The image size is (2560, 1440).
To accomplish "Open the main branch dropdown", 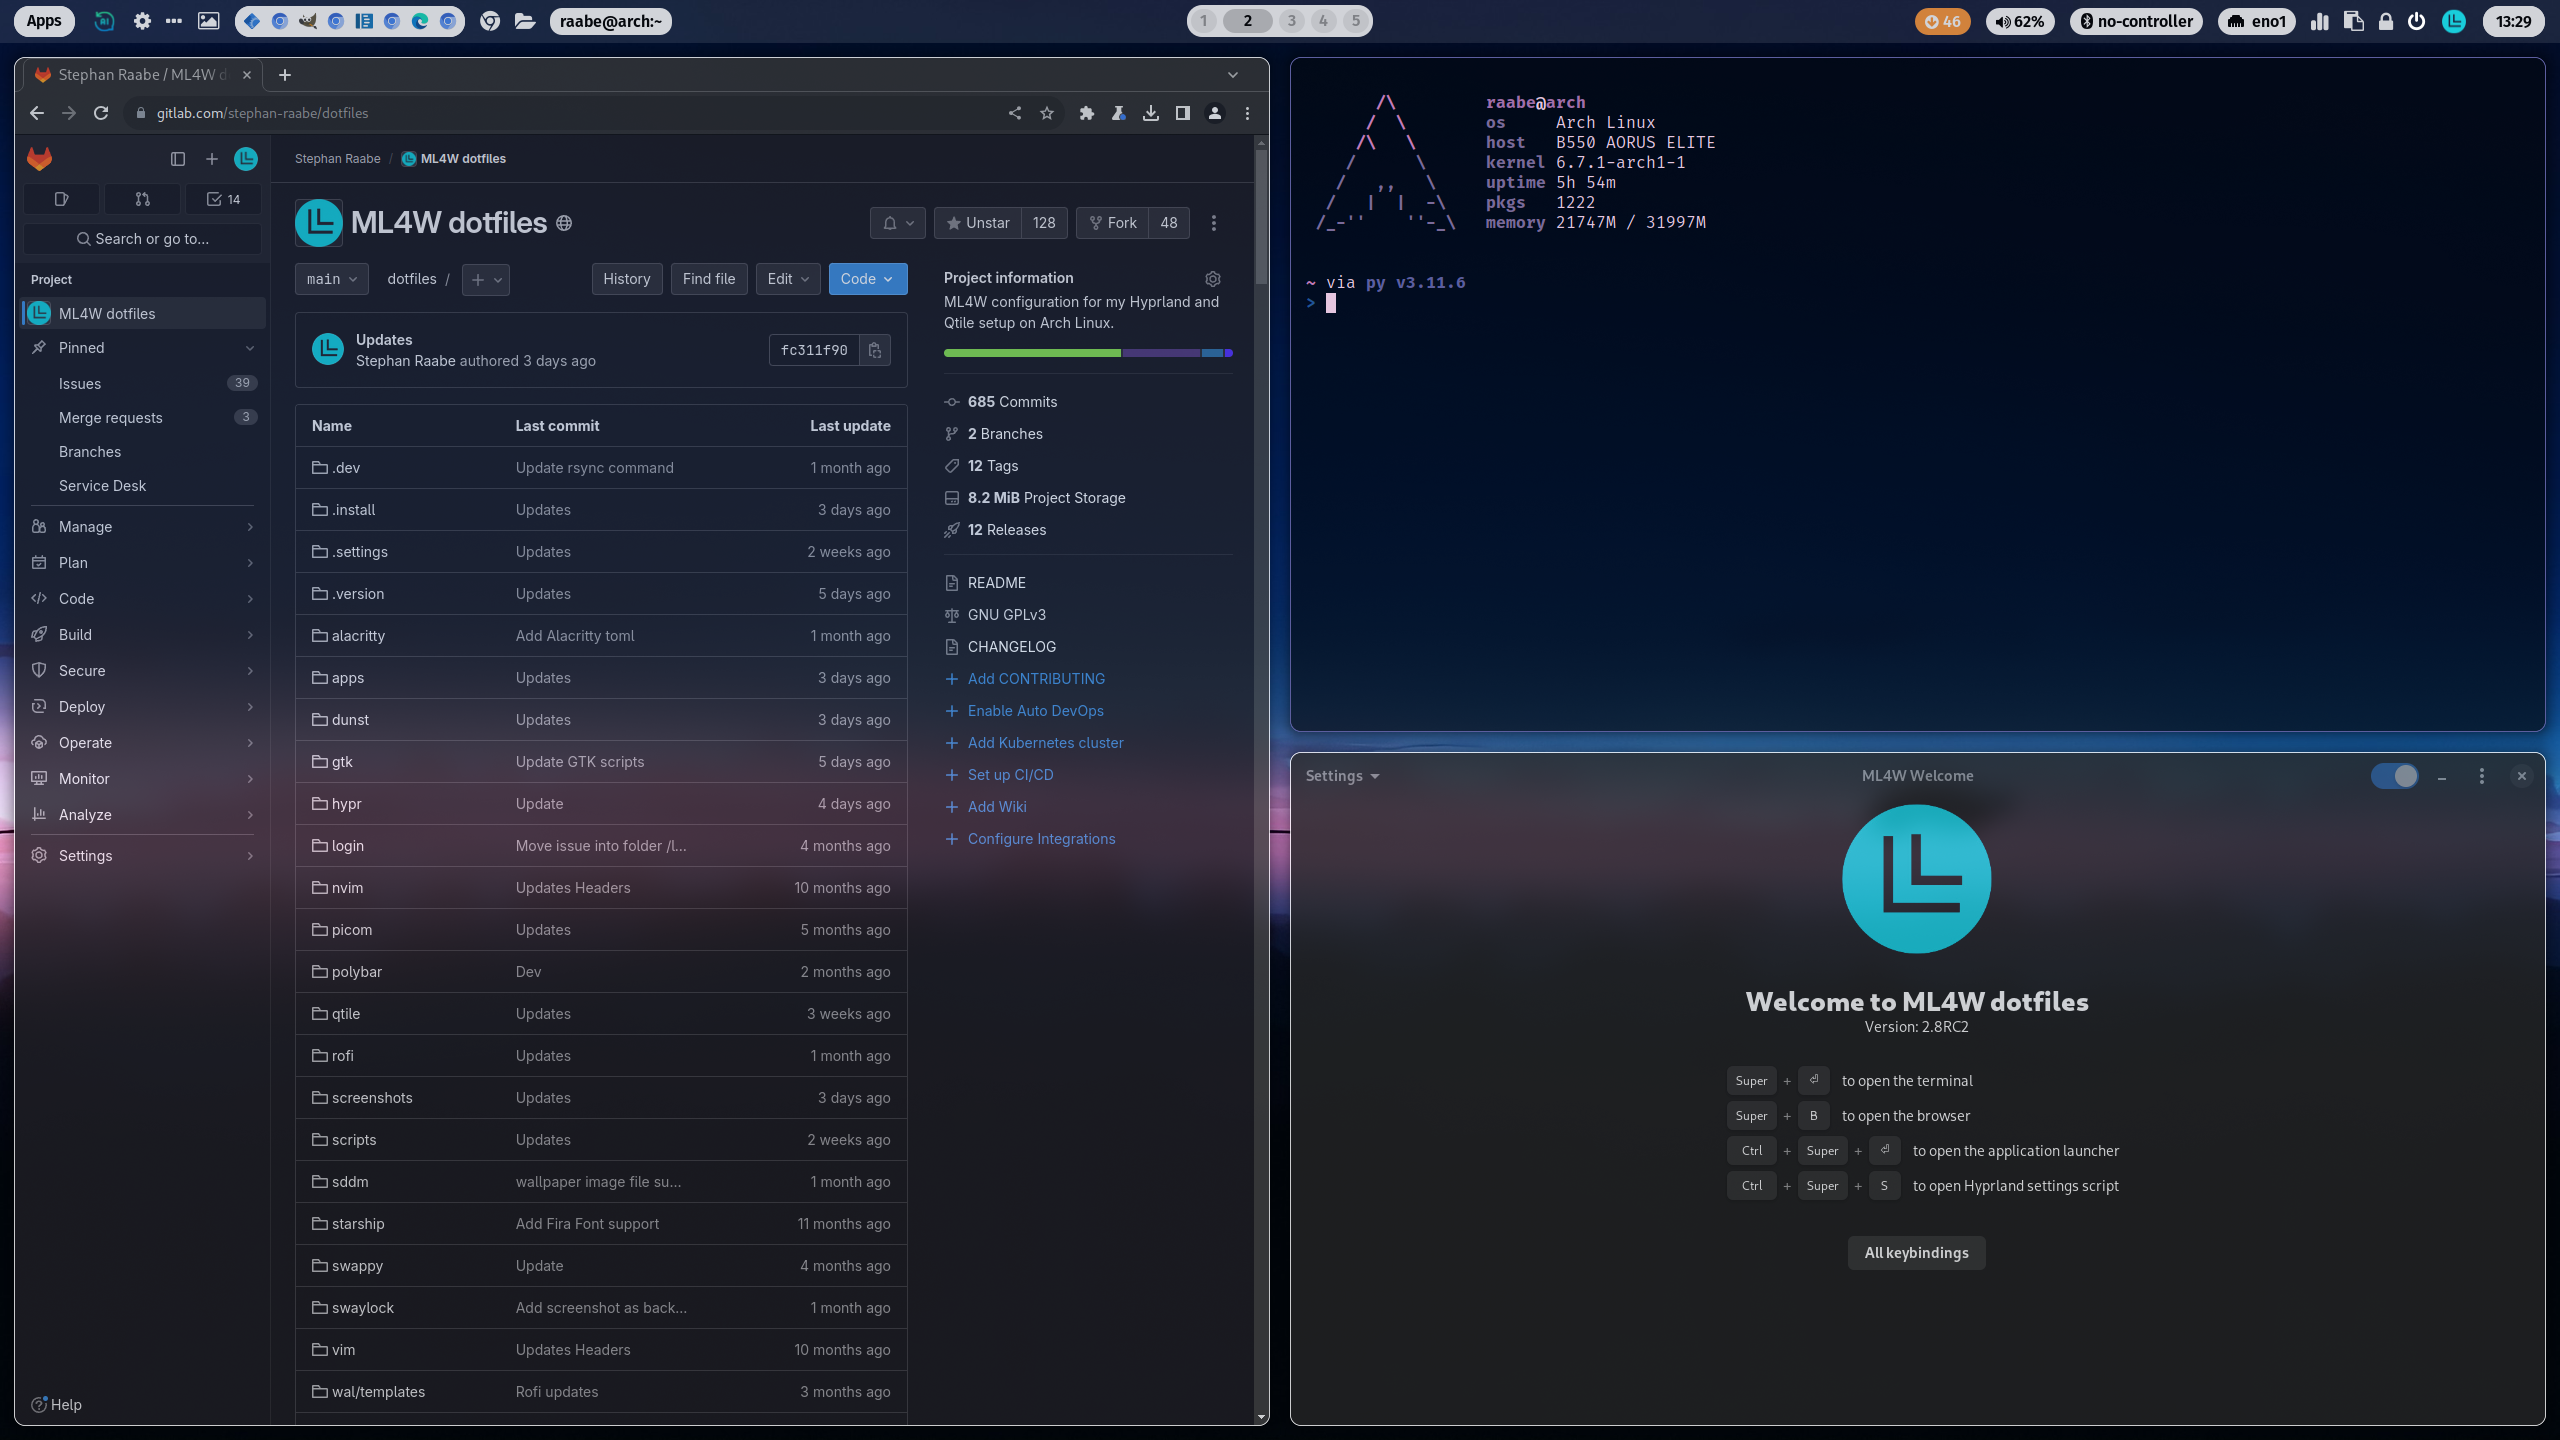I will 331,279.
